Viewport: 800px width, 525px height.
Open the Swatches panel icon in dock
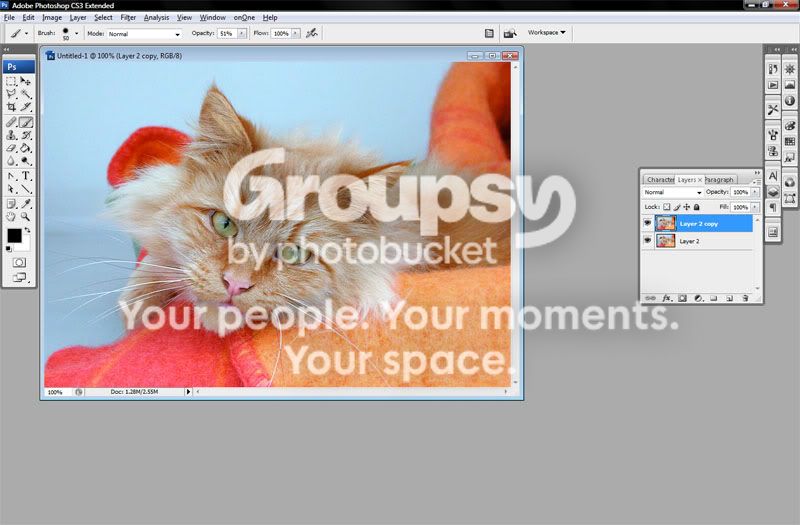[x=790, y=141]
